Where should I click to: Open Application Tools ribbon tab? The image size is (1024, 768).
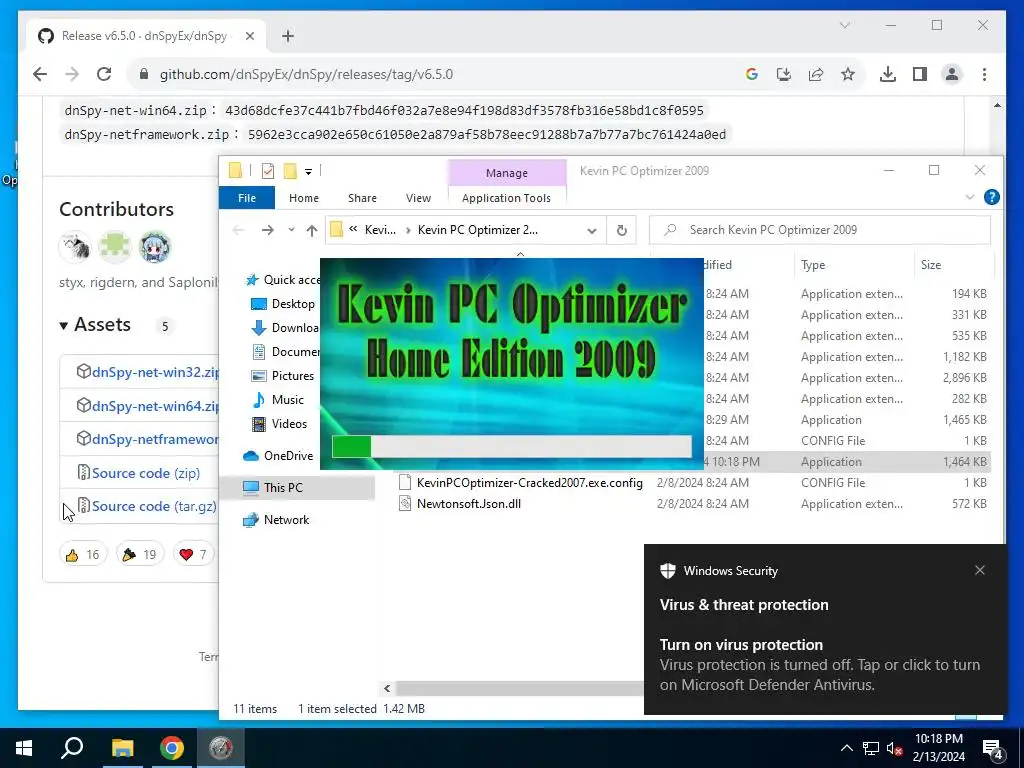[506, 198]
